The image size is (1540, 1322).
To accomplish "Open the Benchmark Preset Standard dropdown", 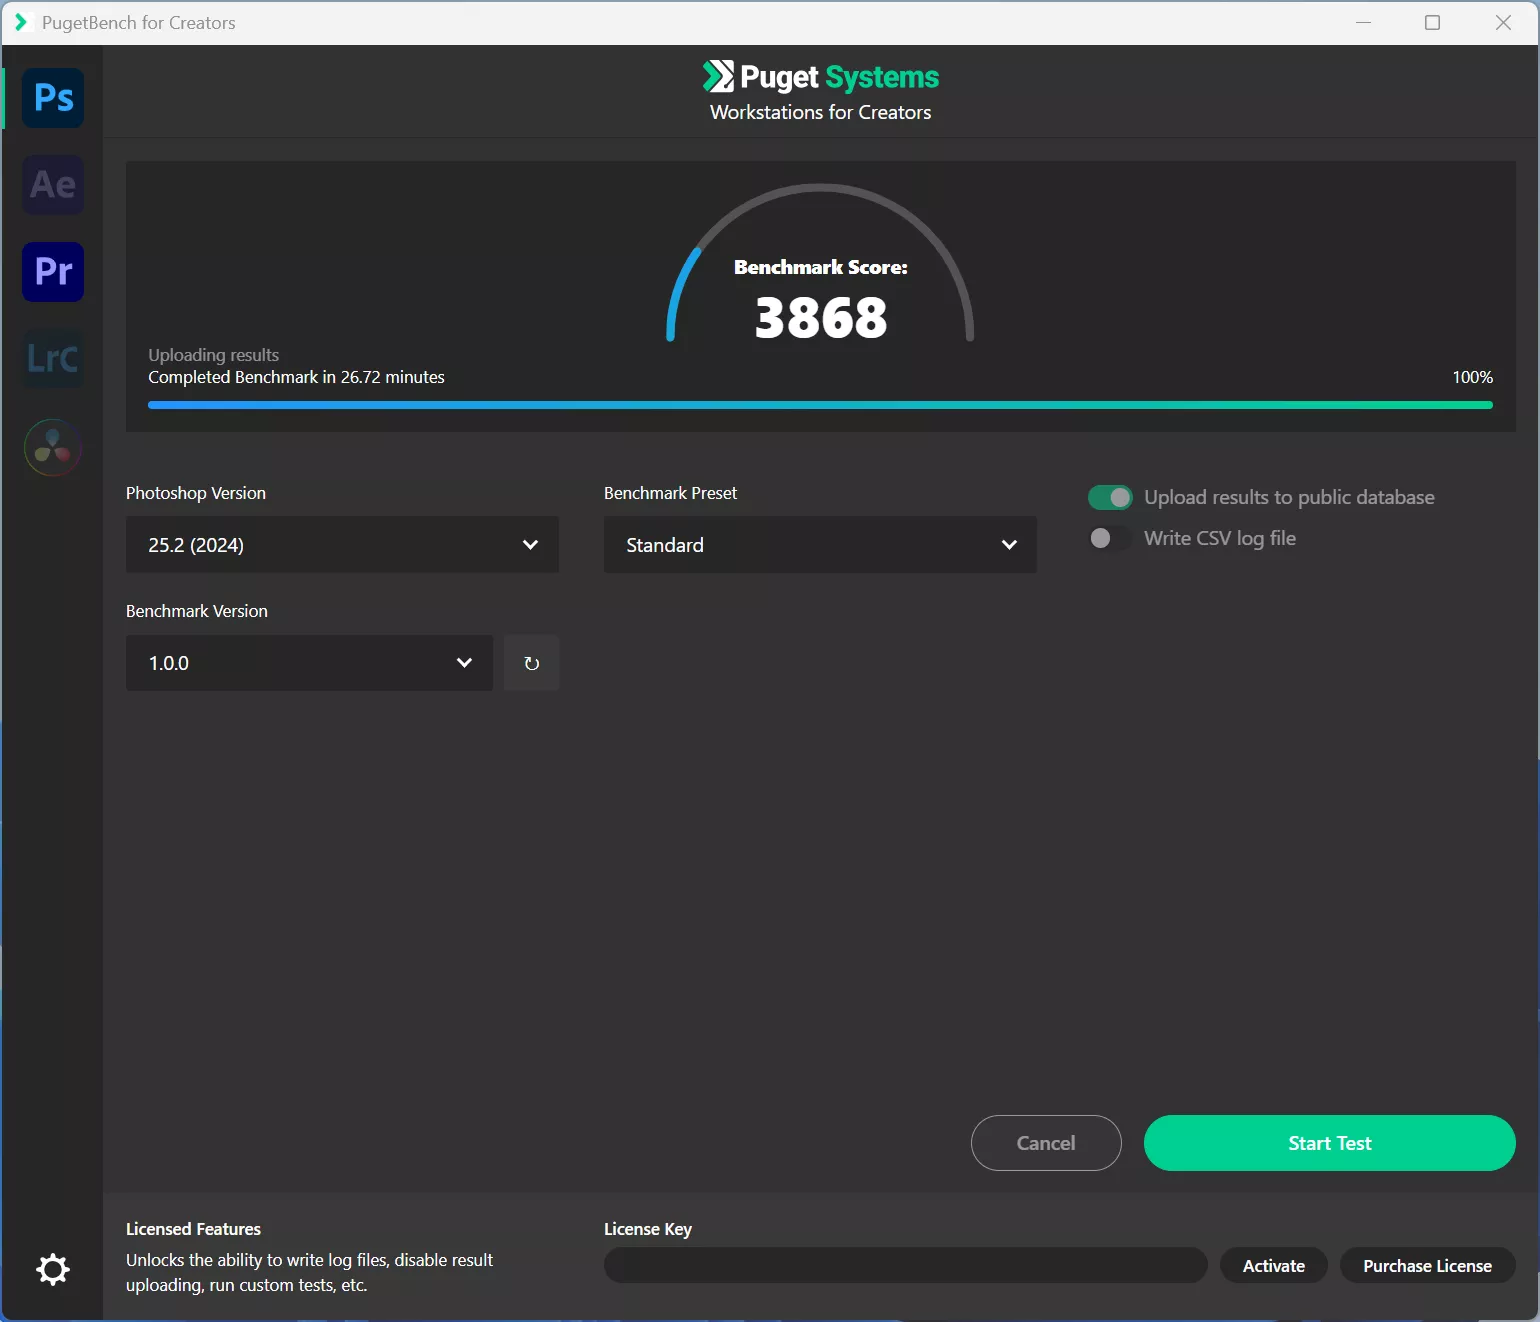I will pyautogui.click(x=820, y=545).
